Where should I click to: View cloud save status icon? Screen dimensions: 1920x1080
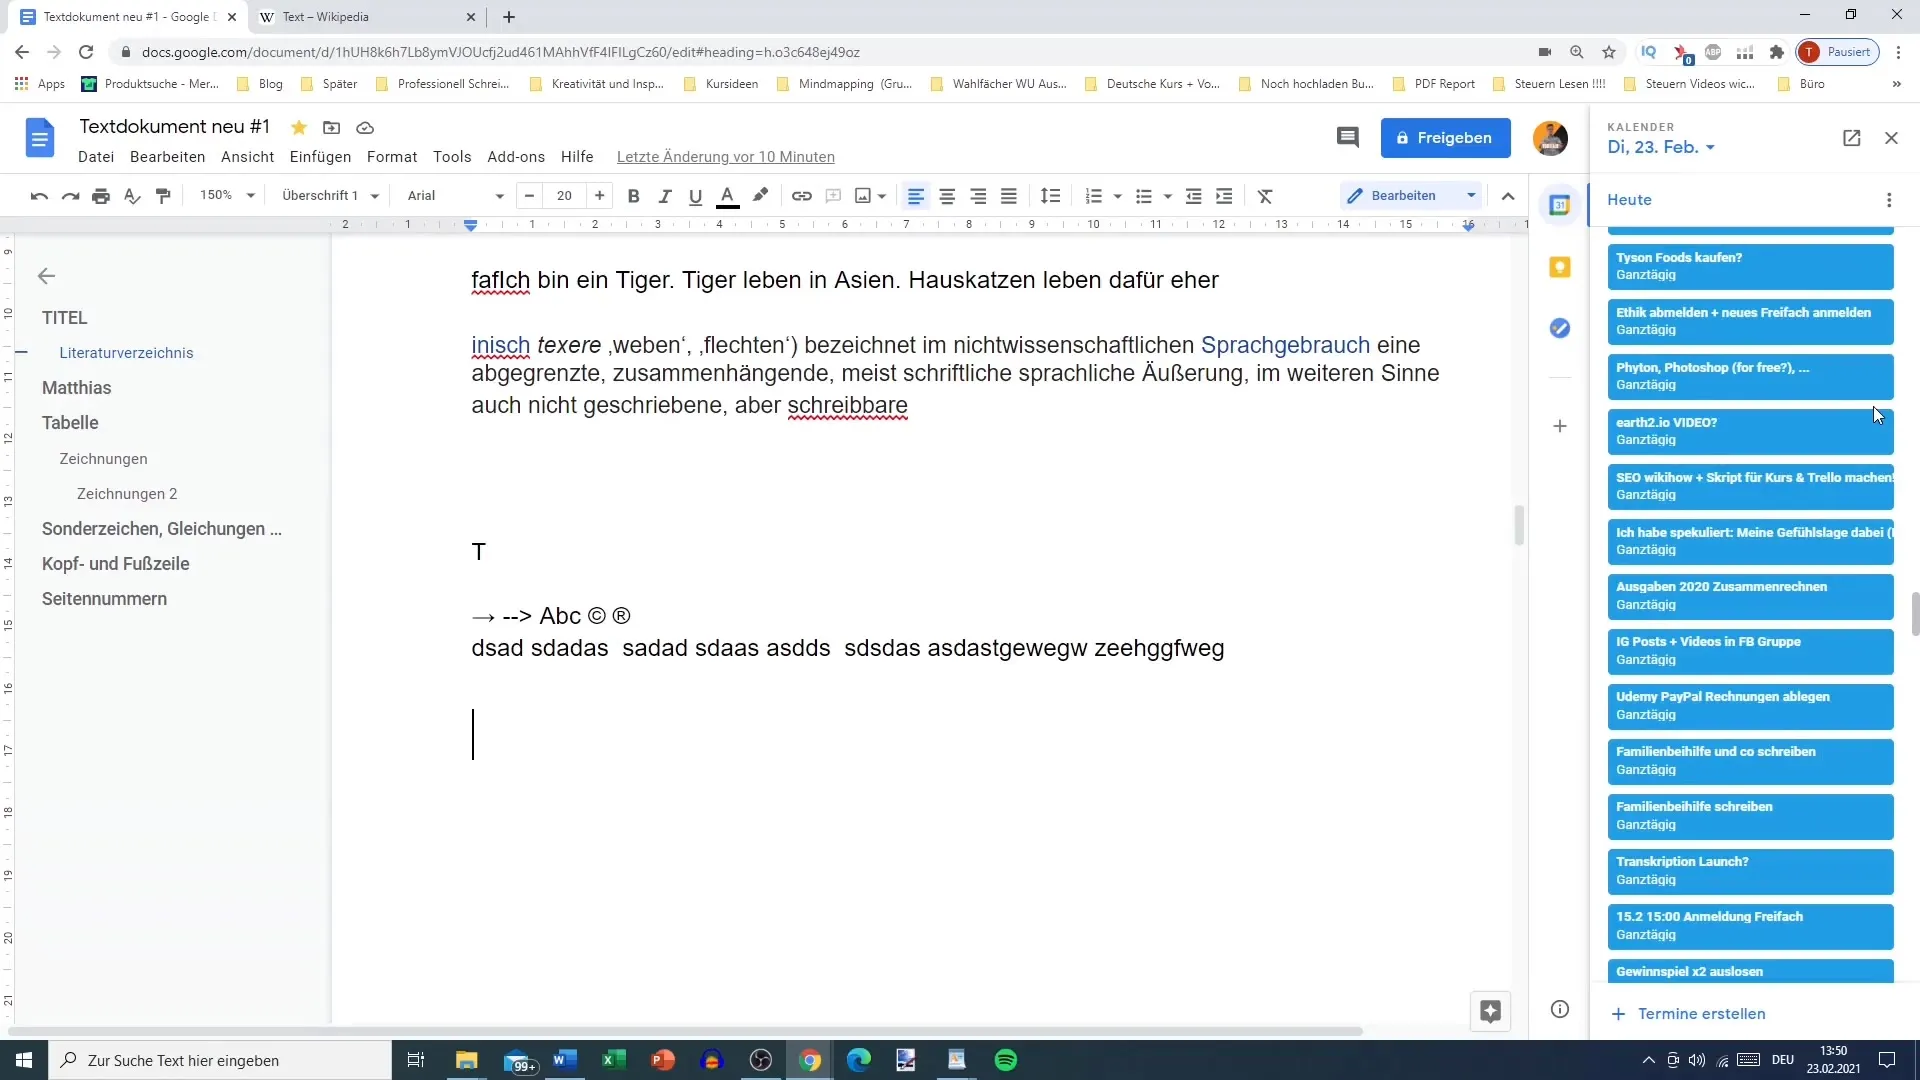(x=365, y=127)
